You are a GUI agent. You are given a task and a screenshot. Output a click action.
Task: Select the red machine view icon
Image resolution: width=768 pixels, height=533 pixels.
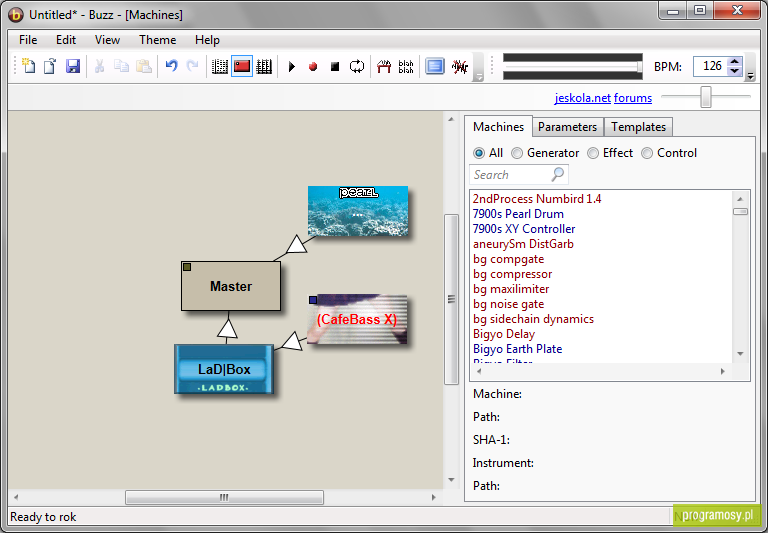click(242, 66)
